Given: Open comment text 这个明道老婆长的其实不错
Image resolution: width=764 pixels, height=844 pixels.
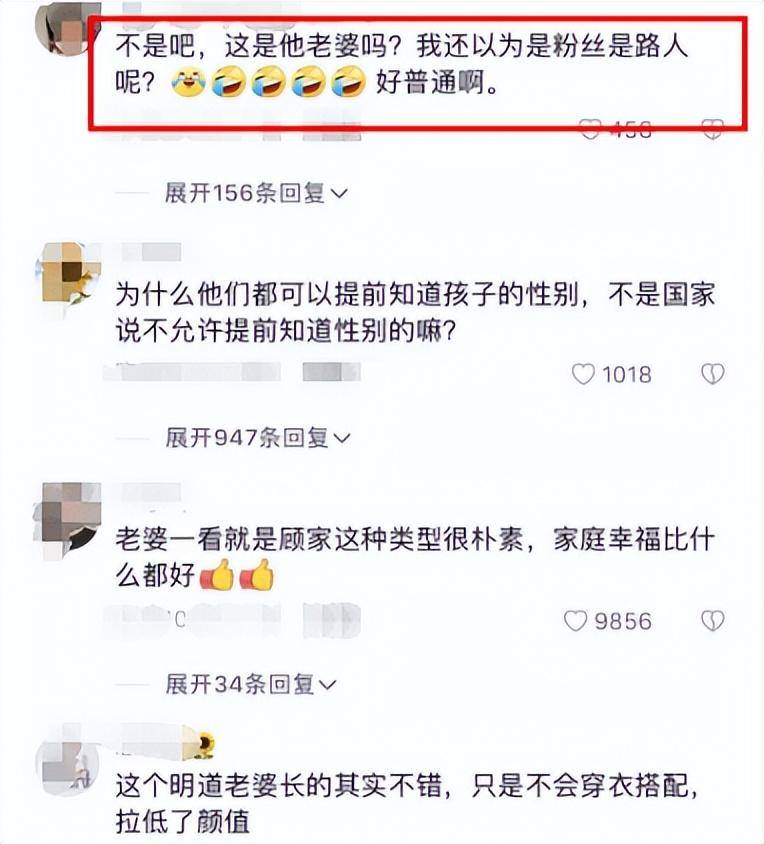Looking at the screenshot, I should 407,804.
